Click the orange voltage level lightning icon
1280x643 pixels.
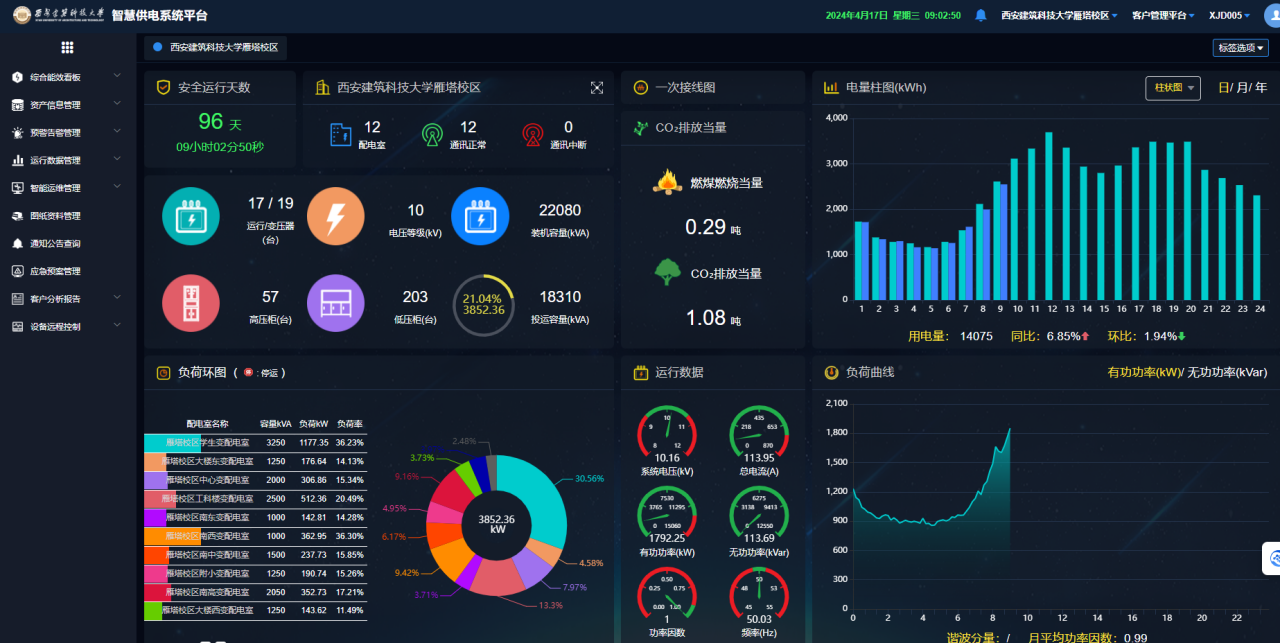point(336,217)
